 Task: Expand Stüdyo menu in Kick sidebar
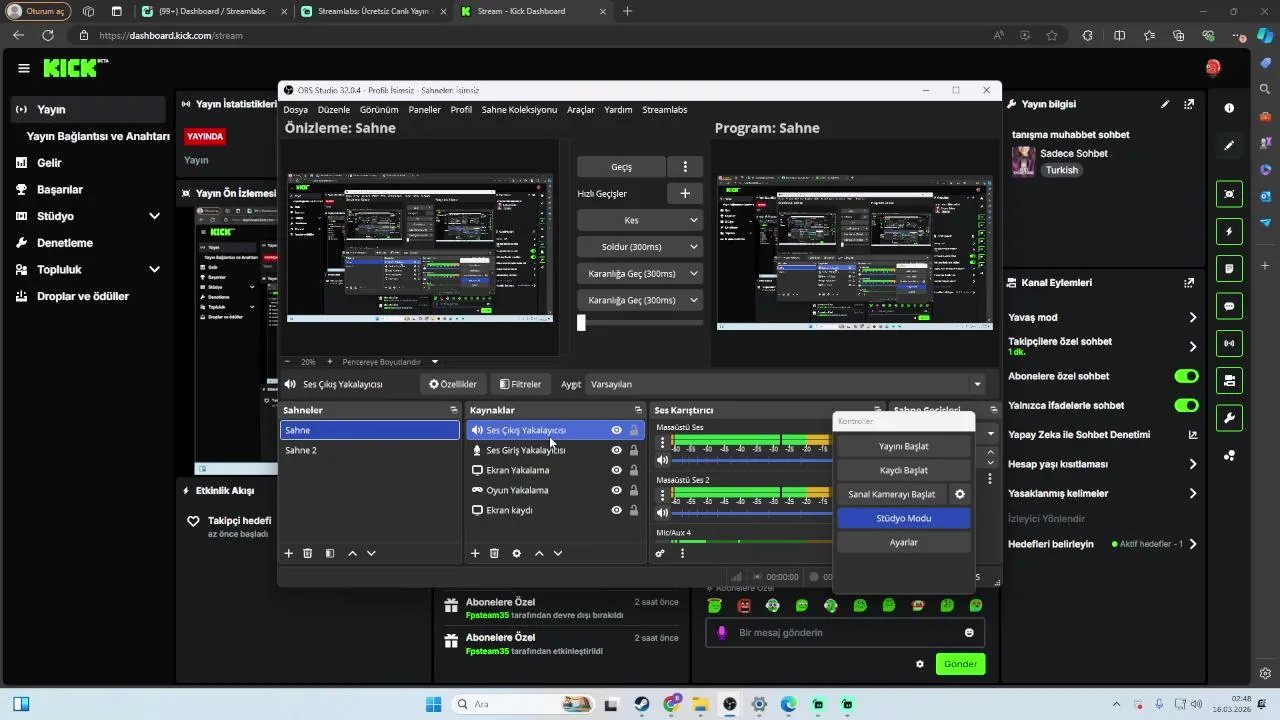154,216
